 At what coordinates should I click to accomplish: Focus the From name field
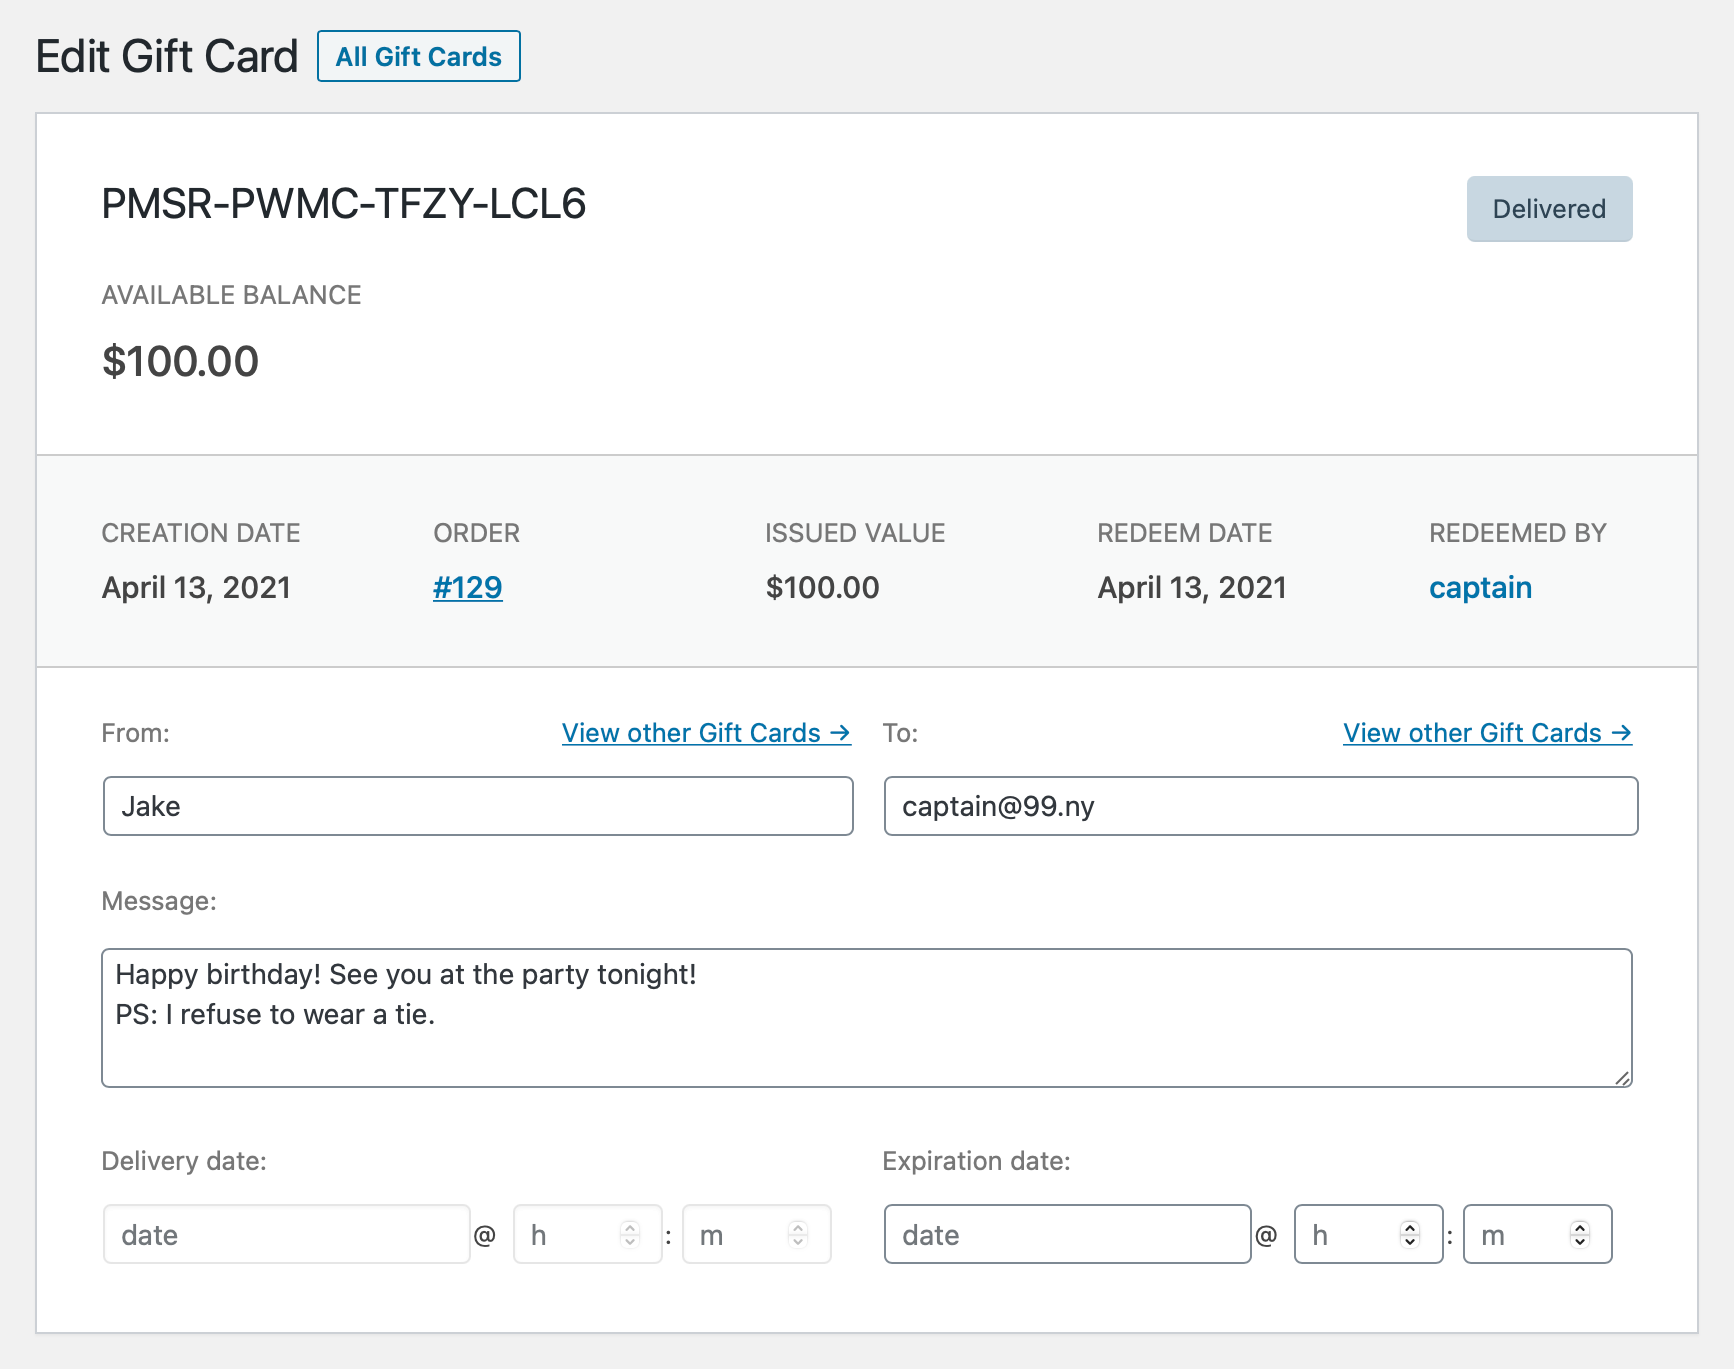click(478, 806)
